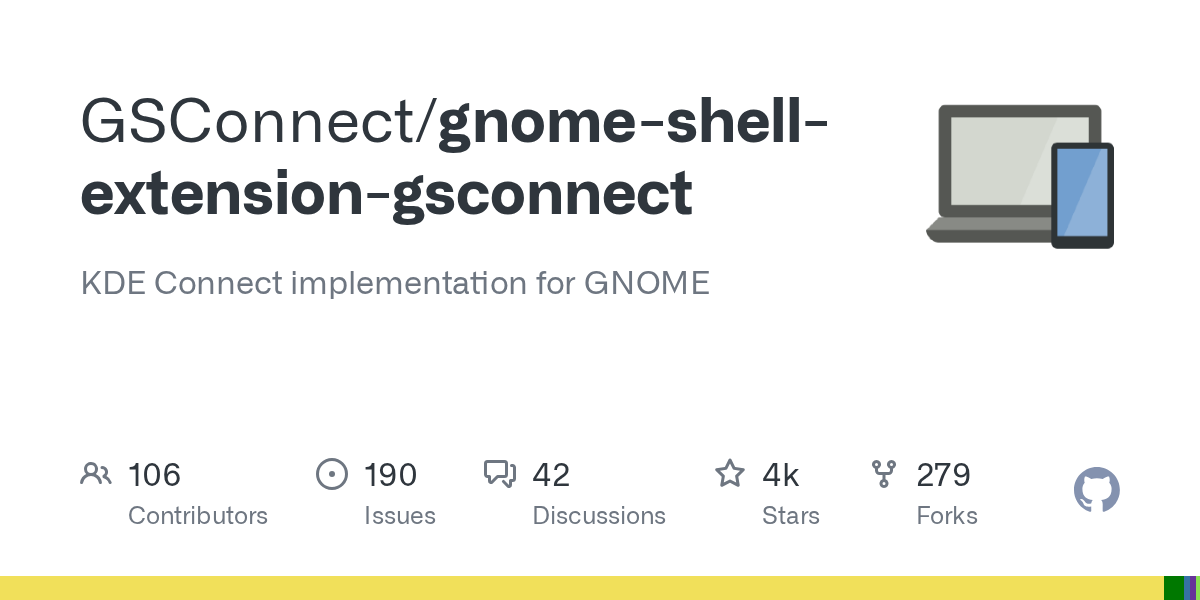Select the GSConnect owner name
Screen dimensions: 1200x600
[250, 122]
